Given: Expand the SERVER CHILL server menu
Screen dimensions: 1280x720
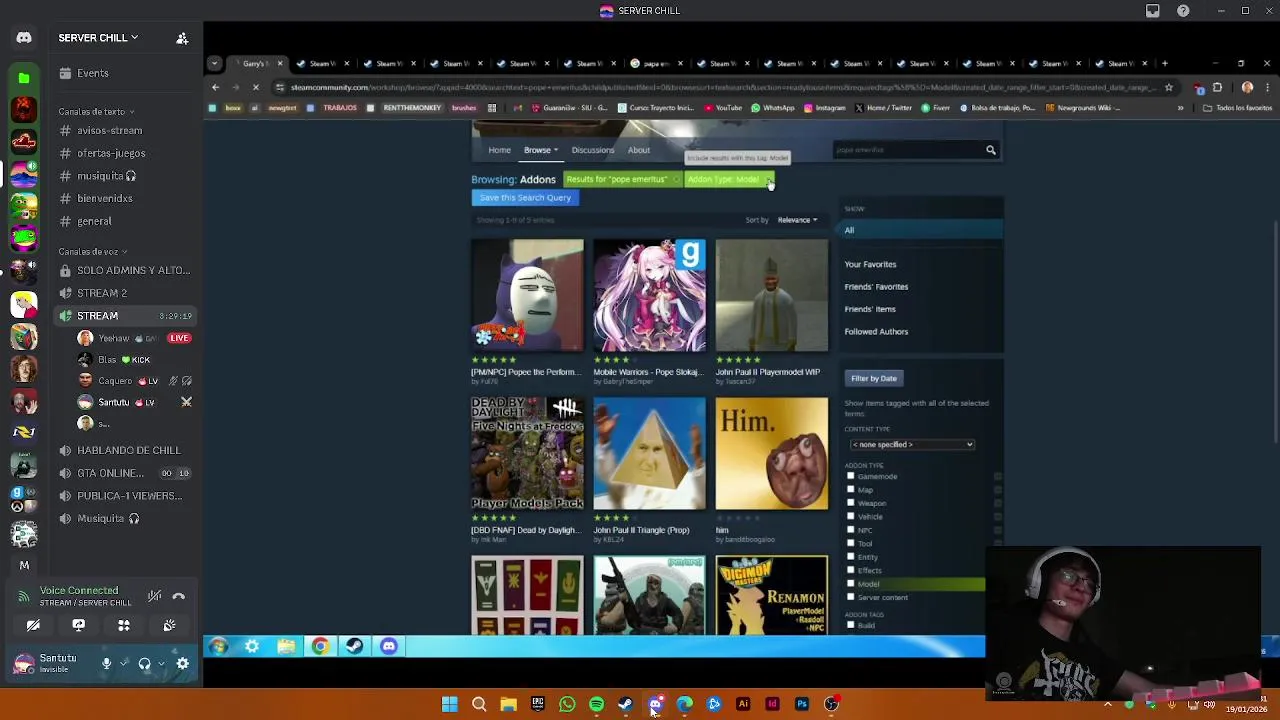Looking at the screenshot, I should tap(98, 38).
